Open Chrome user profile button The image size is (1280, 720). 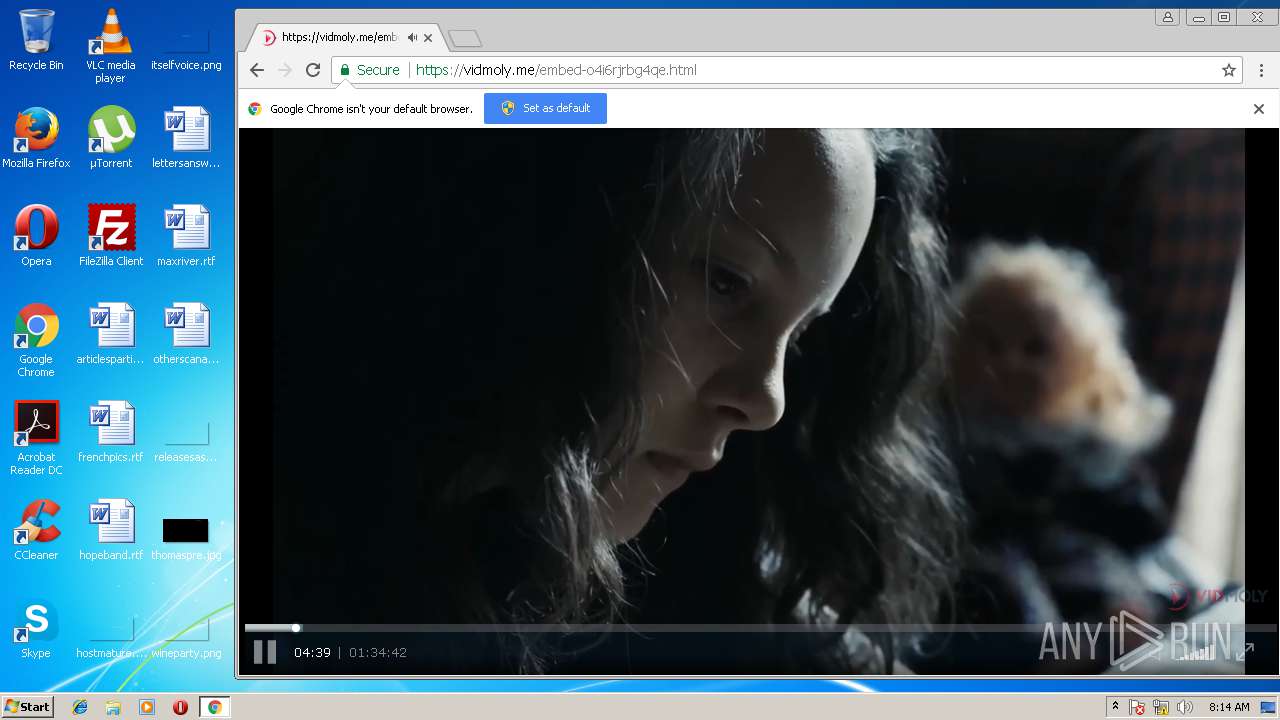(x=1168, y=17)
